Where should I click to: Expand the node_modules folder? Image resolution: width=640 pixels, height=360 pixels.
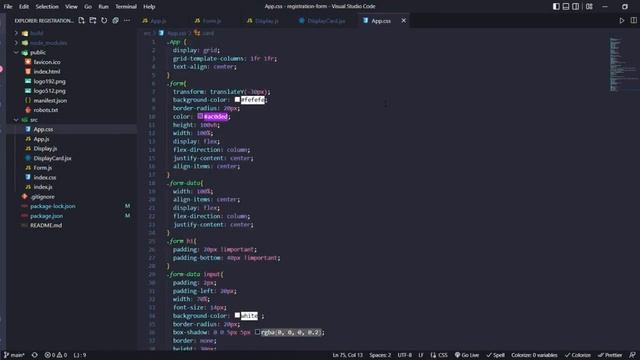pyautogui.click(x=48, y=43)
